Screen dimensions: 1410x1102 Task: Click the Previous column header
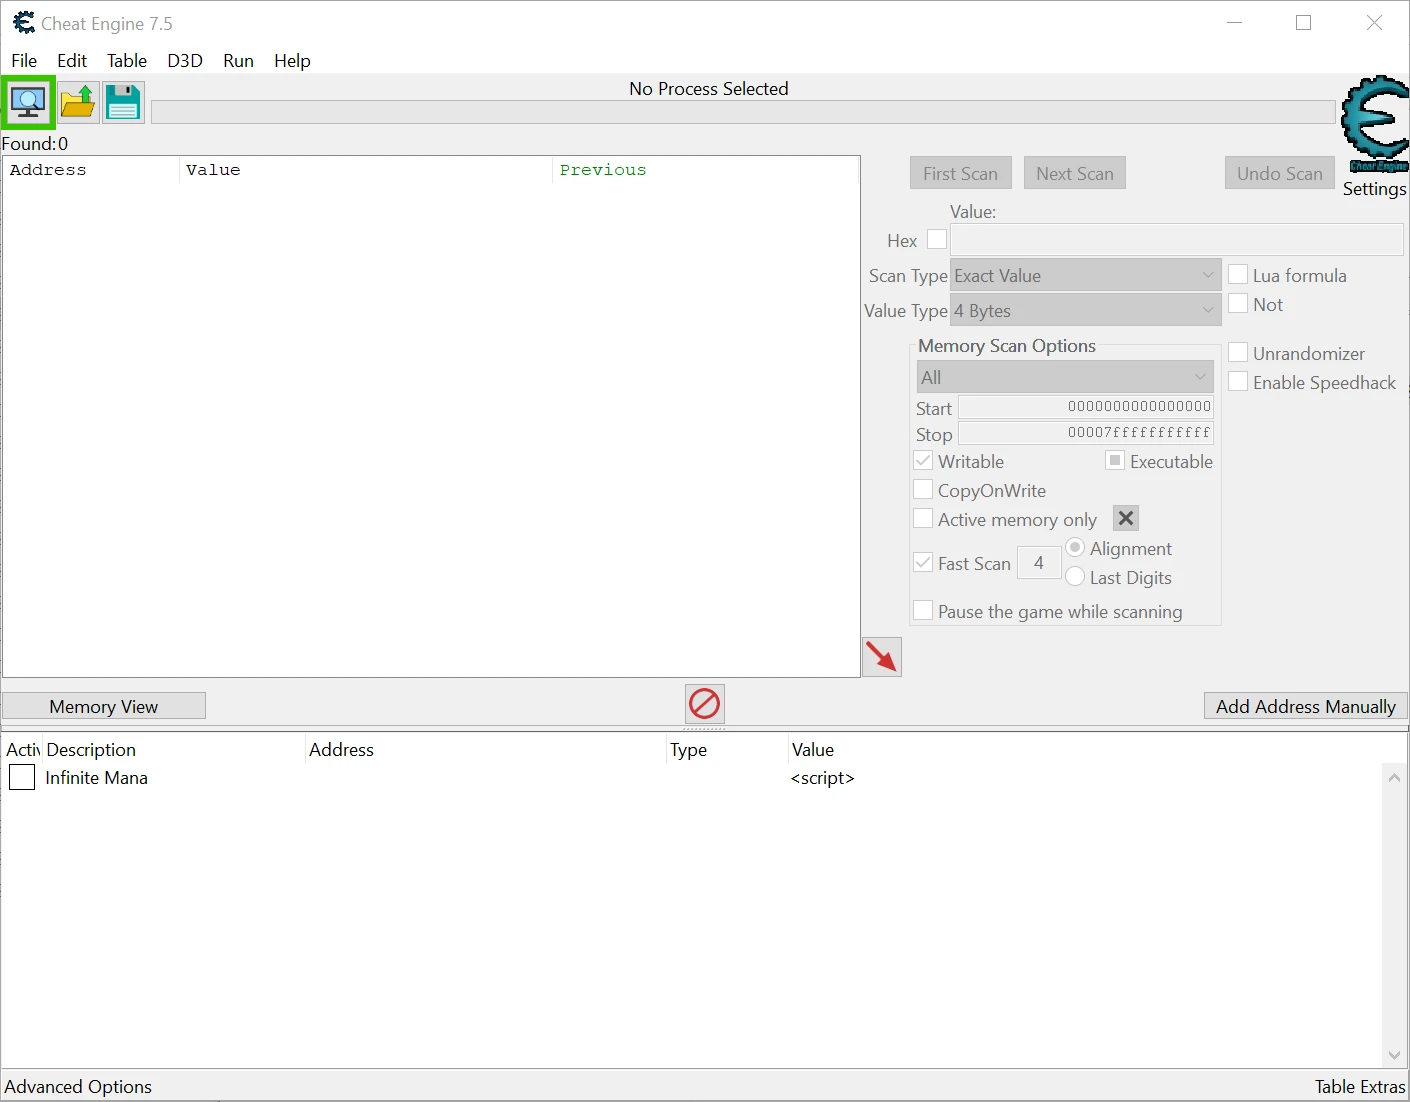pyautogui.click(x=705, y=170)
